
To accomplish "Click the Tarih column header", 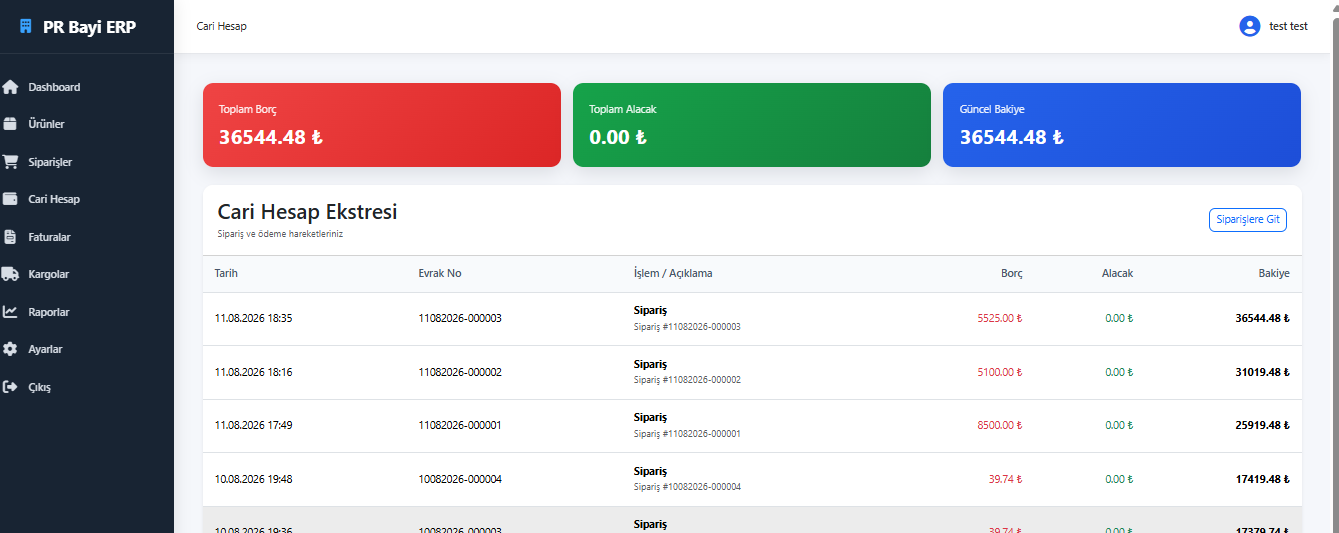I will click(226, 273).
